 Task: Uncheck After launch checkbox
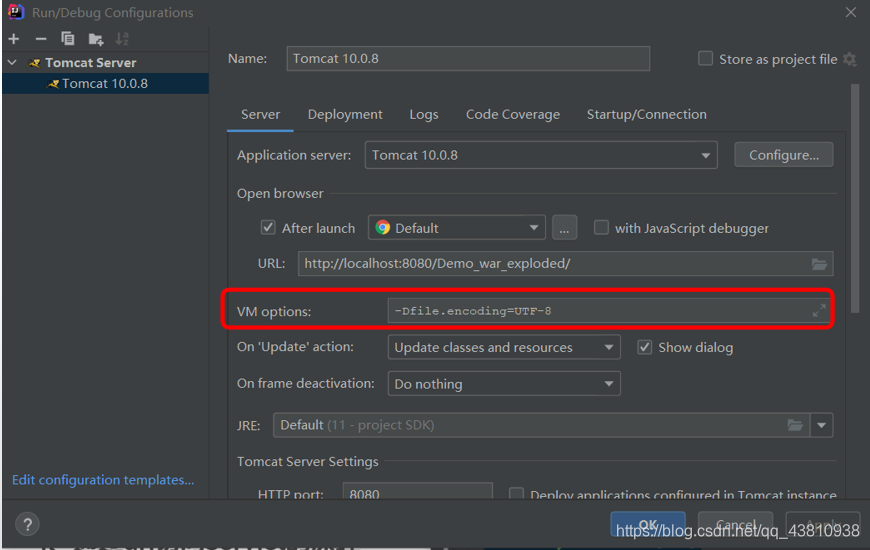click(x=268, y=228)
